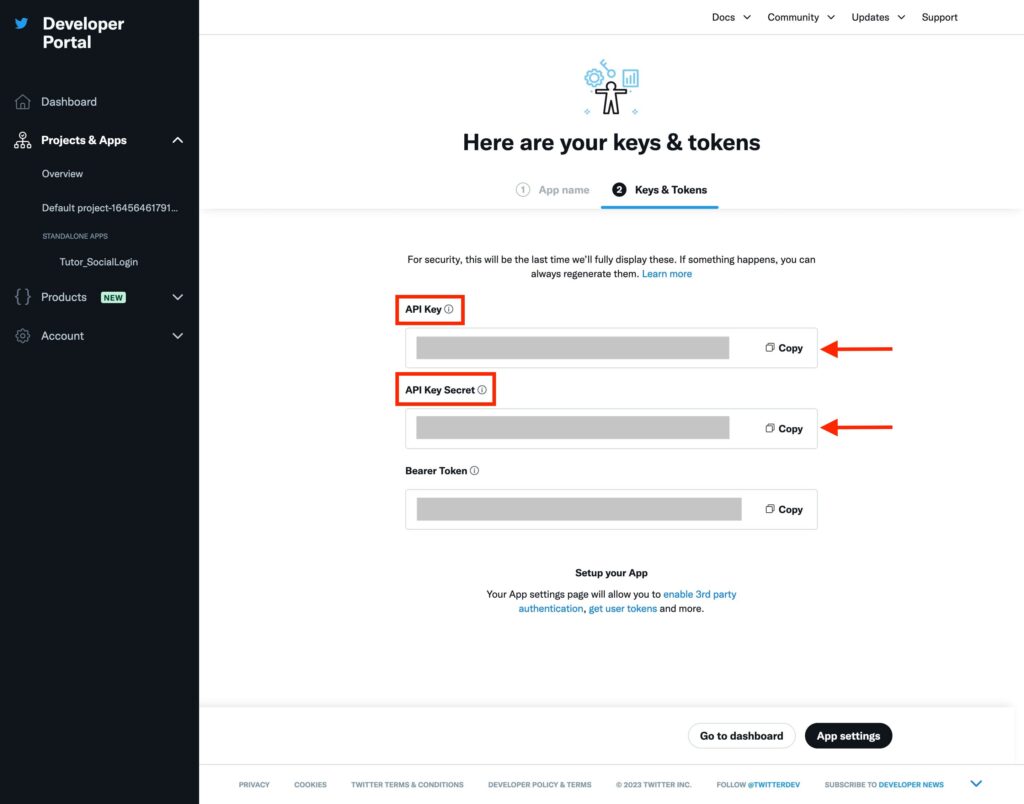Screen dimensions: 1024x804
Task: Copy the API Key value
Action: (784, 348)
